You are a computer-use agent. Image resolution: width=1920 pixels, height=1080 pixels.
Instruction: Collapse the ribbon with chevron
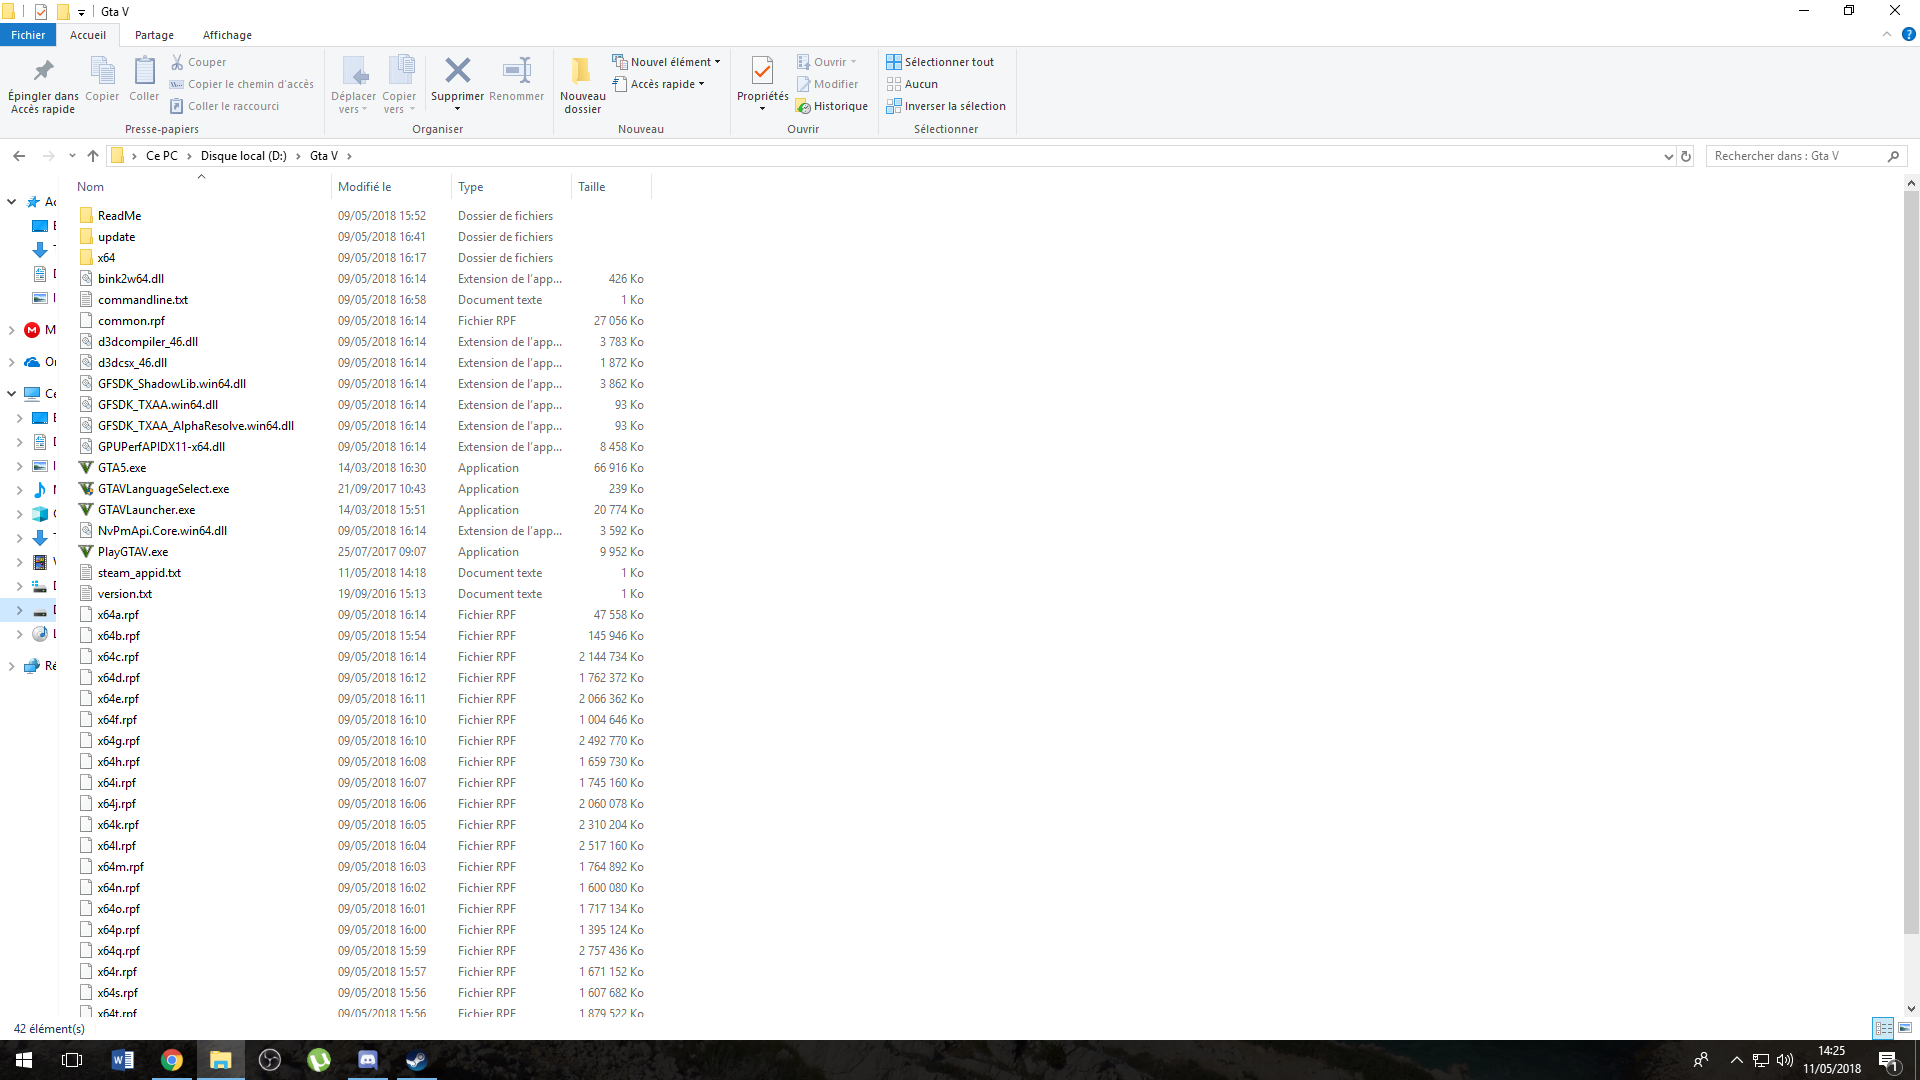click(x=1887, y=35)
